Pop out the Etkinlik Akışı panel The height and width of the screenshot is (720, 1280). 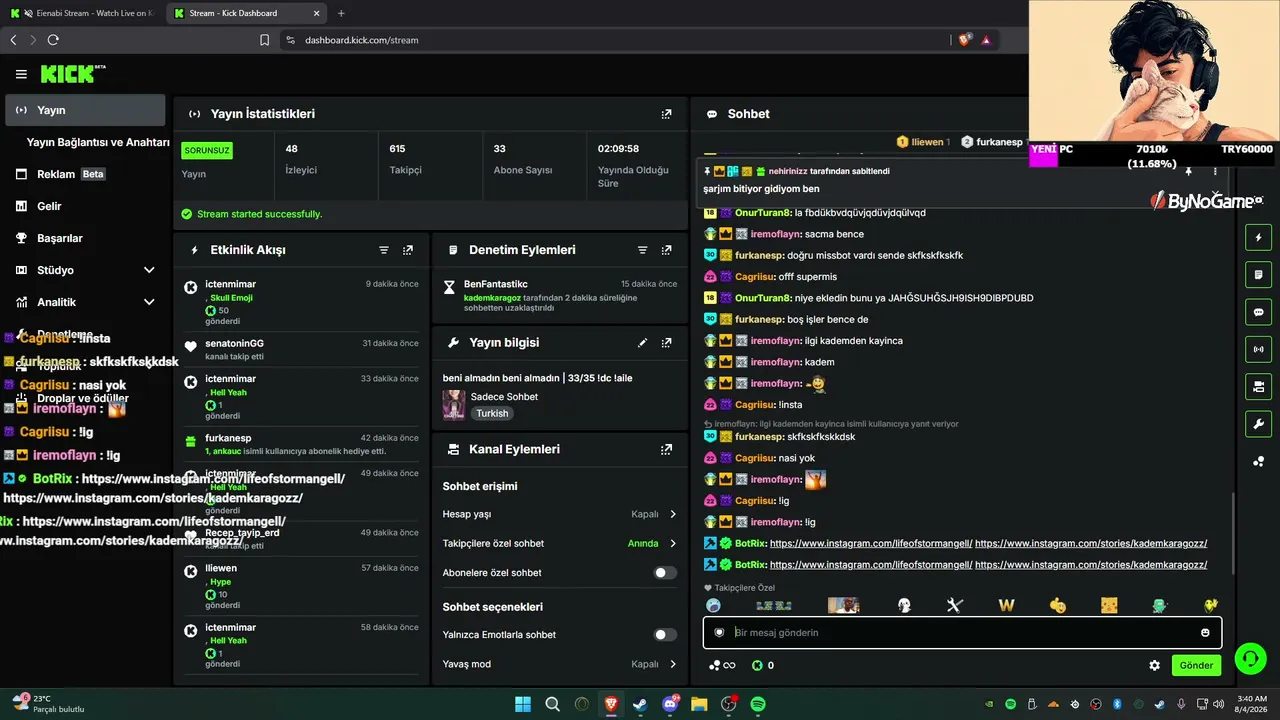click(x=408, y=250)
